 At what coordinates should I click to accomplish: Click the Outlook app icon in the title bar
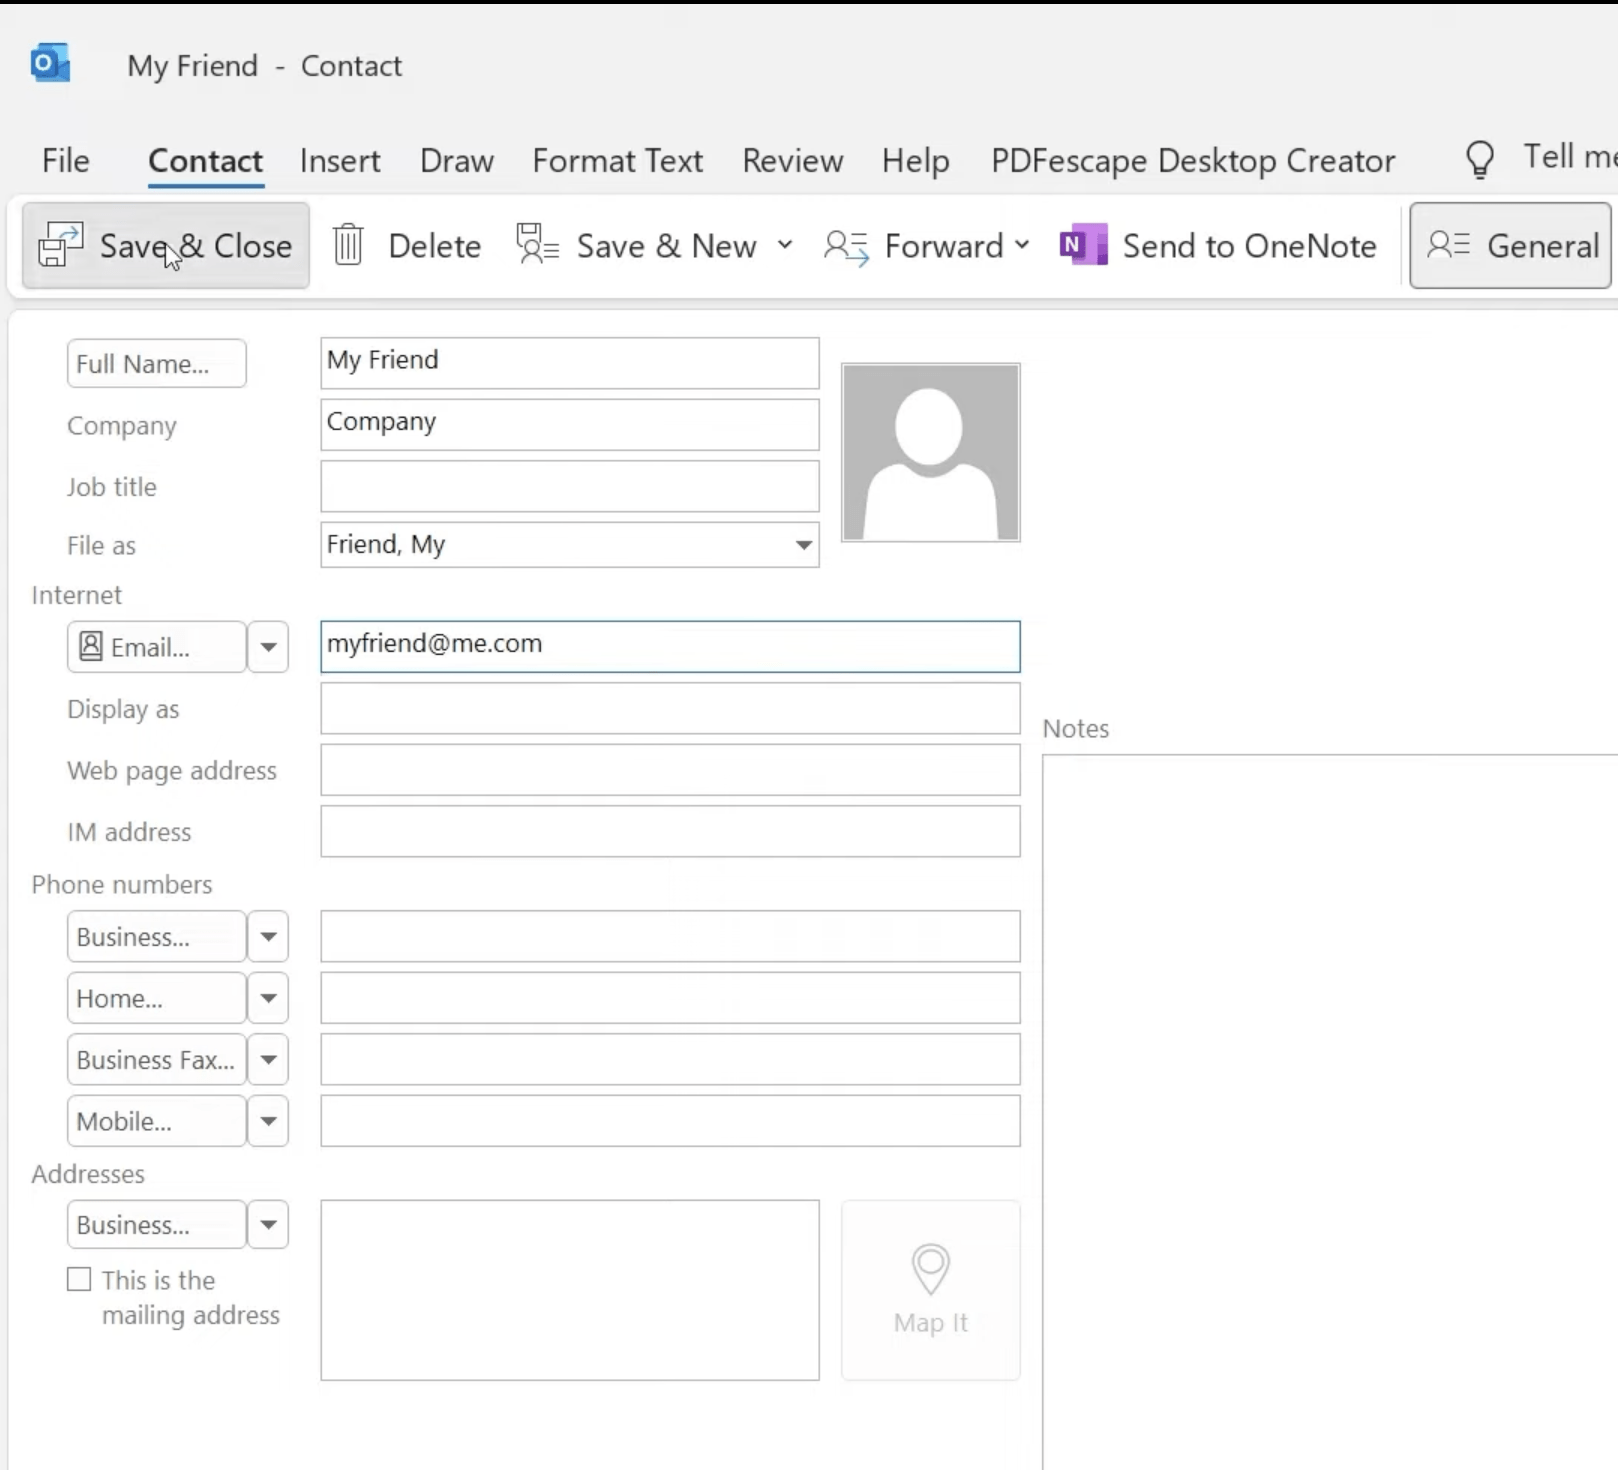50,64
